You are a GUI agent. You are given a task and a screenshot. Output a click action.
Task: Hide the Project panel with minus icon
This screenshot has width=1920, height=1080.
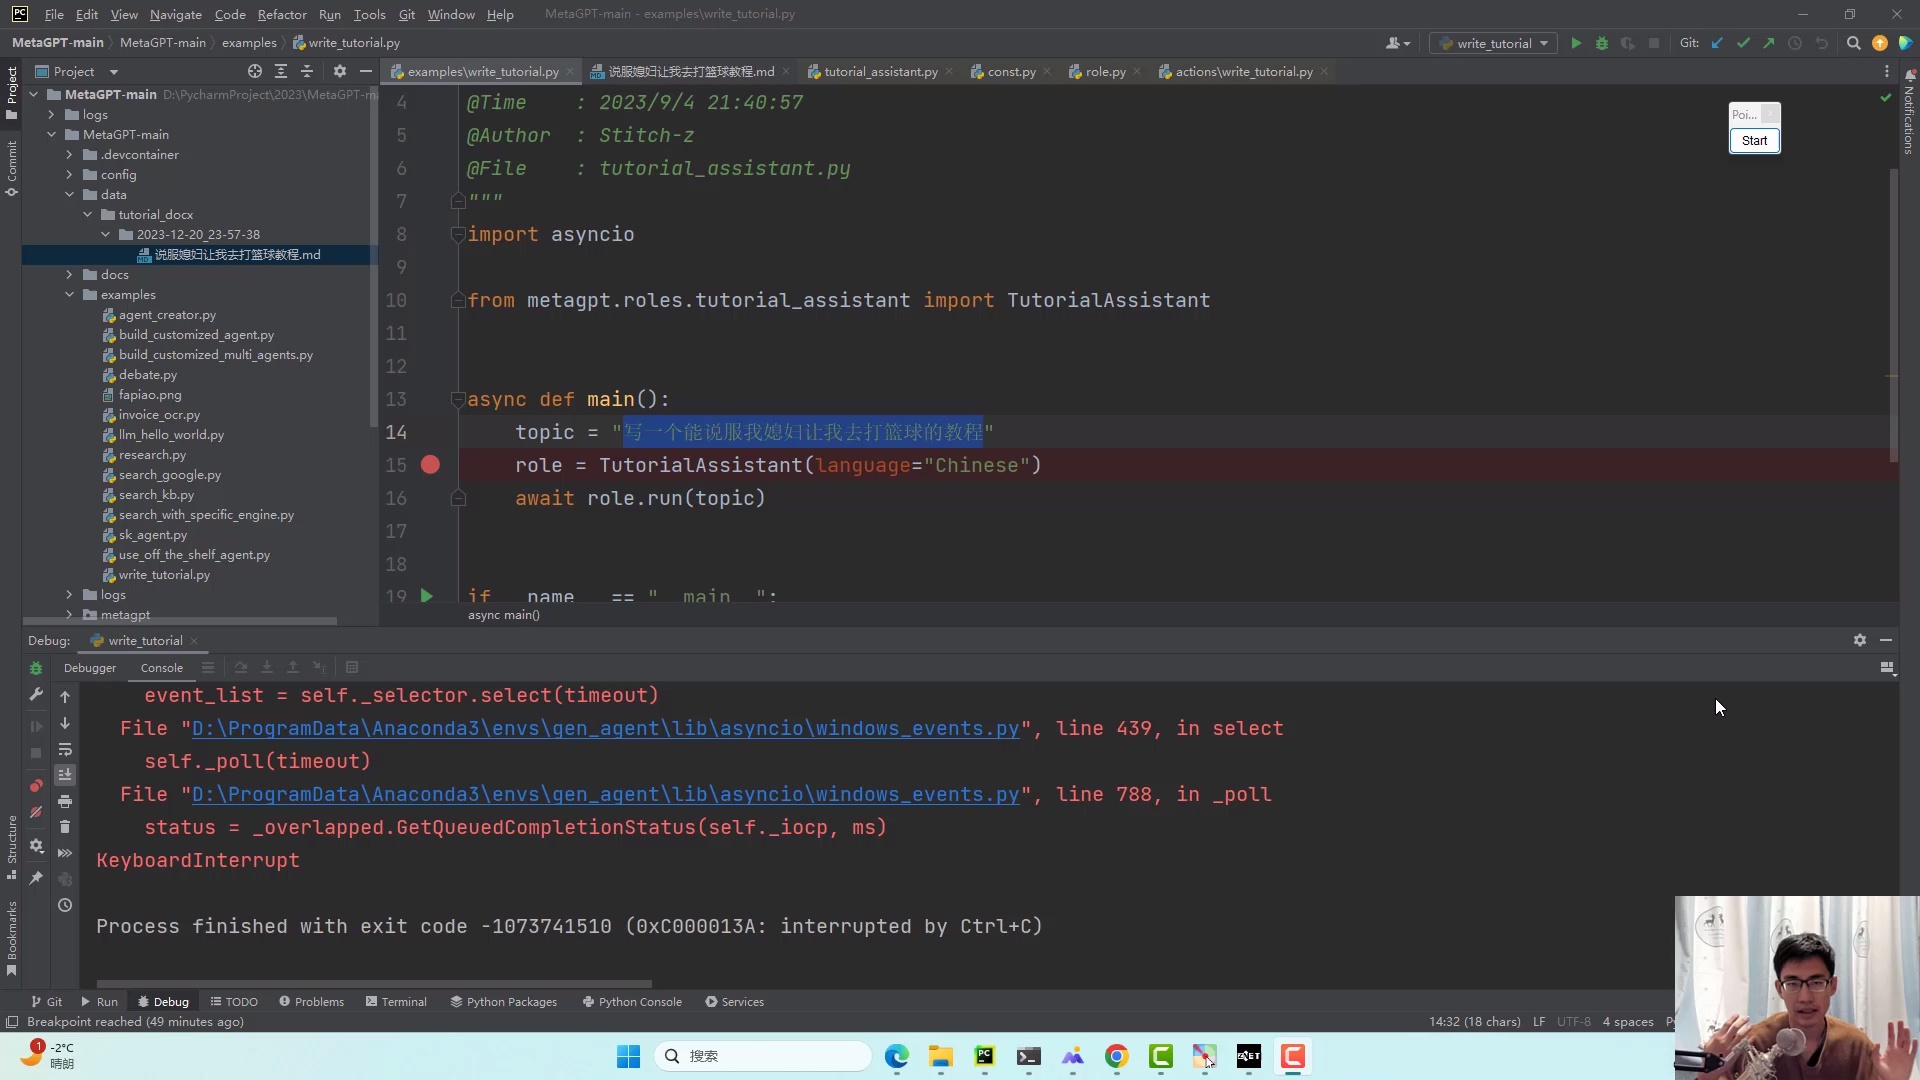tap(366, 71)
